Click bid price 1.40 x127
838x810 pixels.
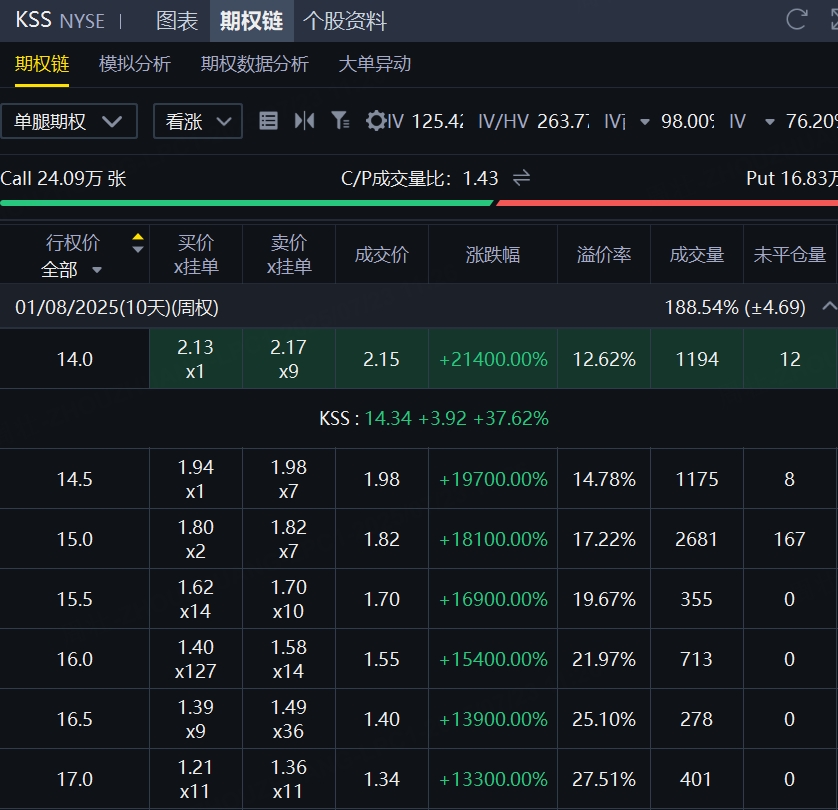click(196, 659)
